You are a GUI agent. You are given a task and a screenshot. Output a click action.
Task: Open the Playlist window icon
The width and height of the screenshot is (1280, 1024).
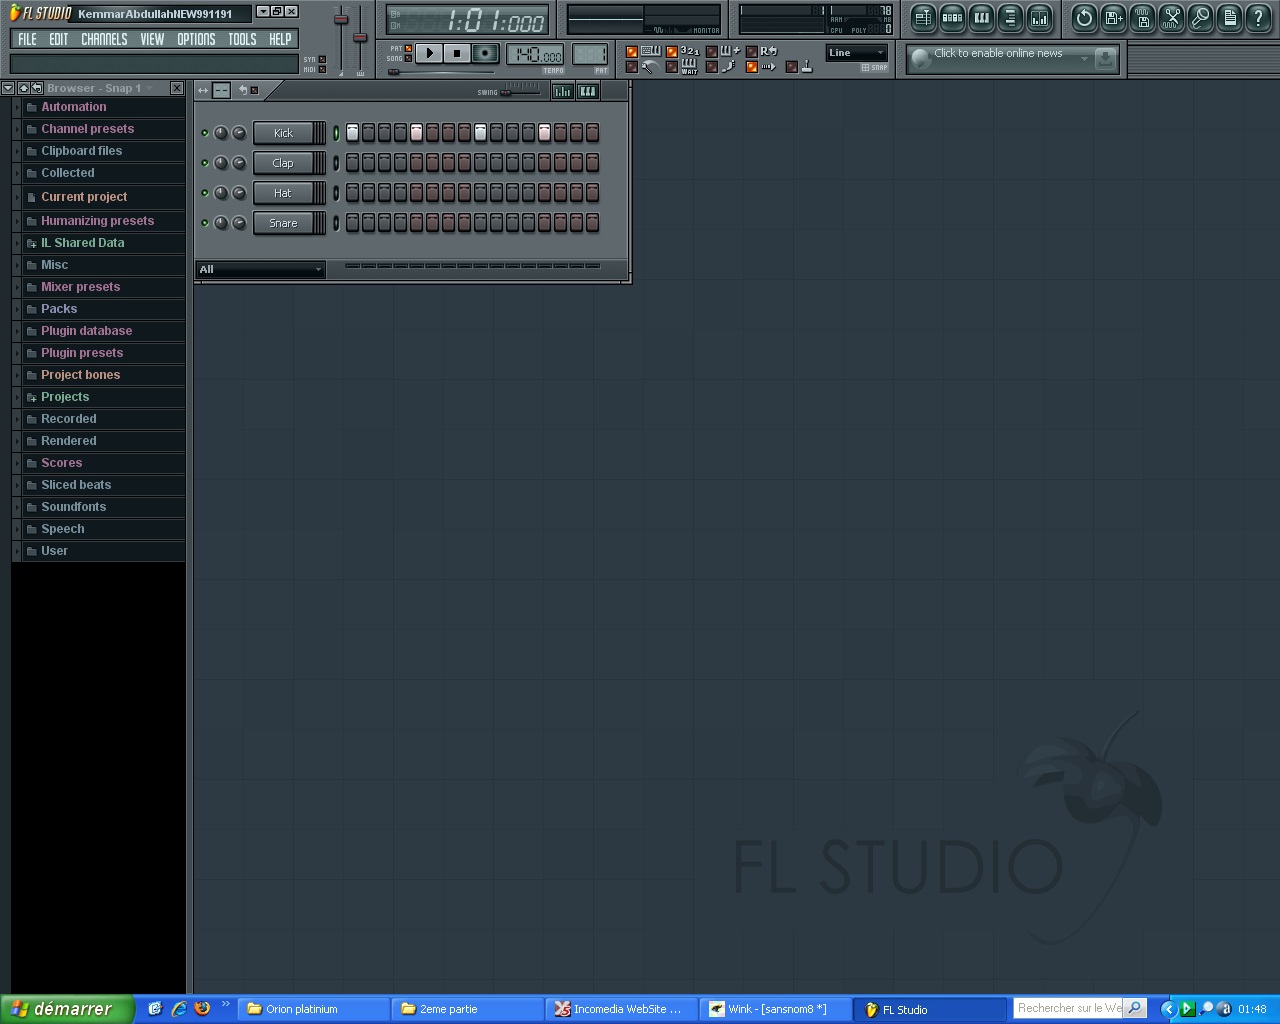[923, 17]
